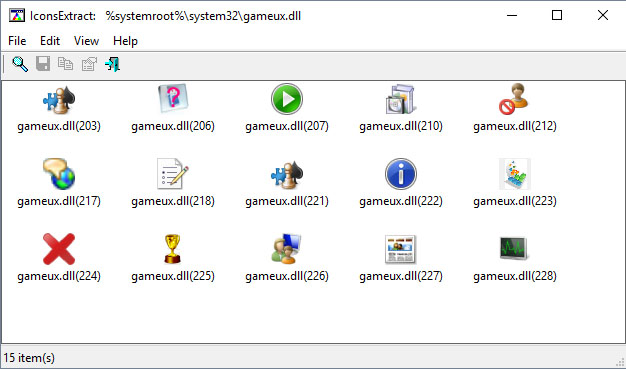Image resolution: width=626 pixels, height=369 pixels.
Task: Click the label text gameux.dll(224)
Action: (x=59, y=276)
